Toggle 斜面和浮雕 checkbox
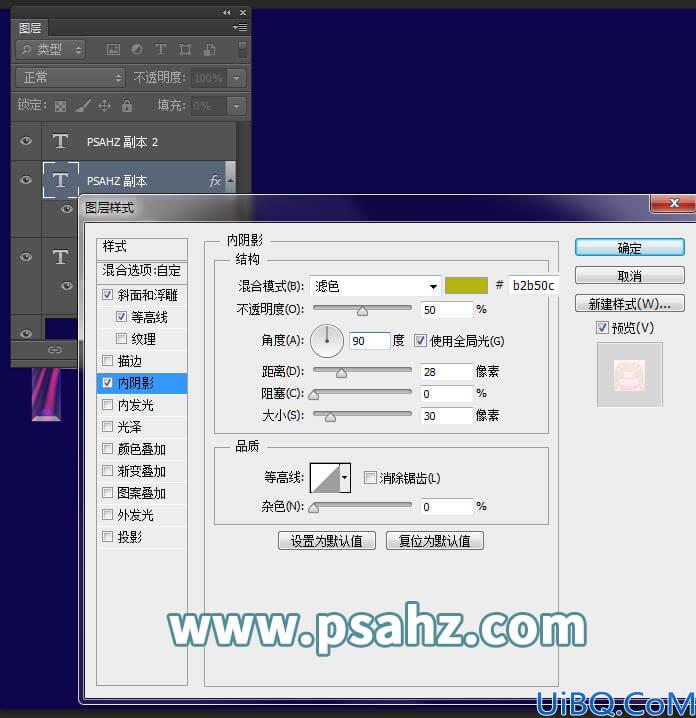Screen dimensions: 696x718 coord(107,294)
